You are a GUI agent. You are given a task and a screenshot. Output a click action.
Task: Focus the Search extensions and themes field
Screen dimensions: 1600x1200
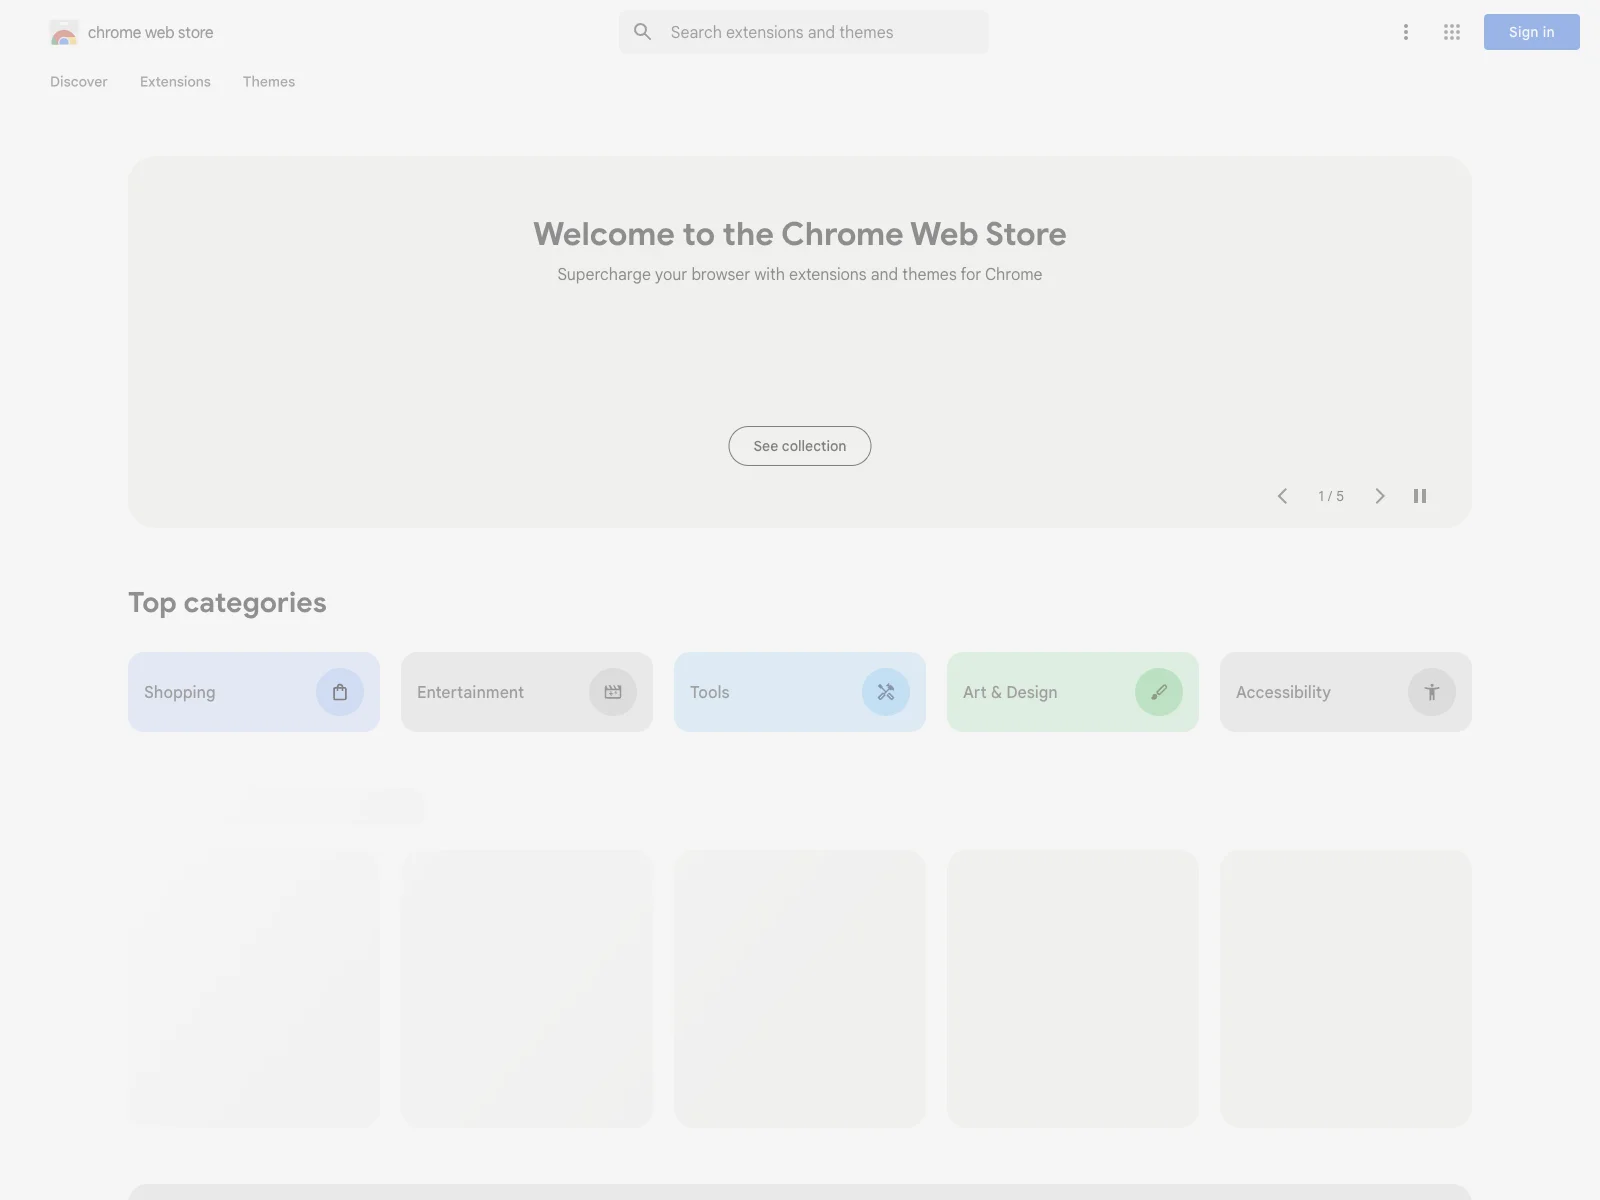coord(804,32)
